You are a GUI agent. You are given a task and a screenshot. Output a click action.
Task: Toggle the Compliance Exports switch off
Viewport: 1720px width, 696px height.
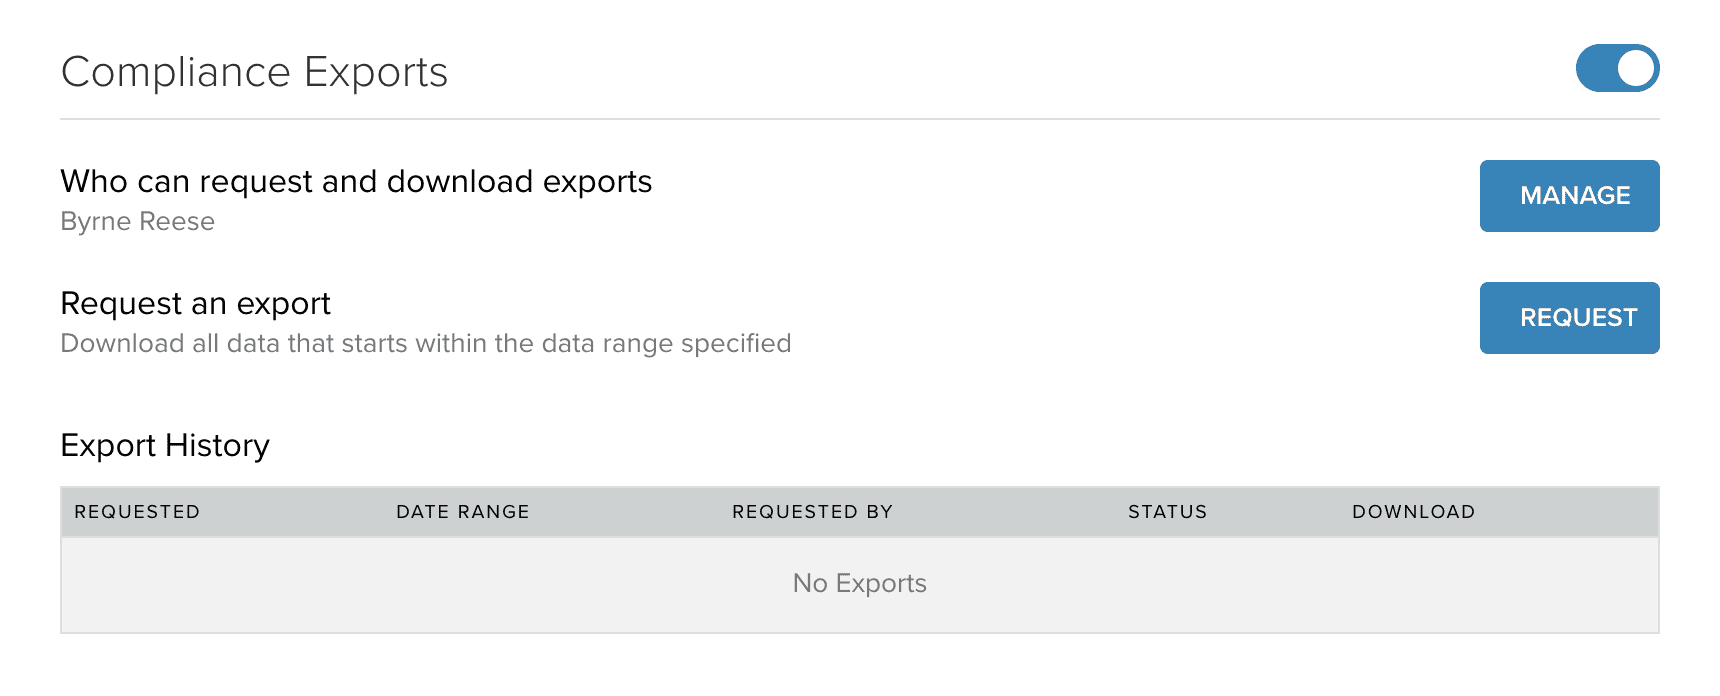point(1617,68)
